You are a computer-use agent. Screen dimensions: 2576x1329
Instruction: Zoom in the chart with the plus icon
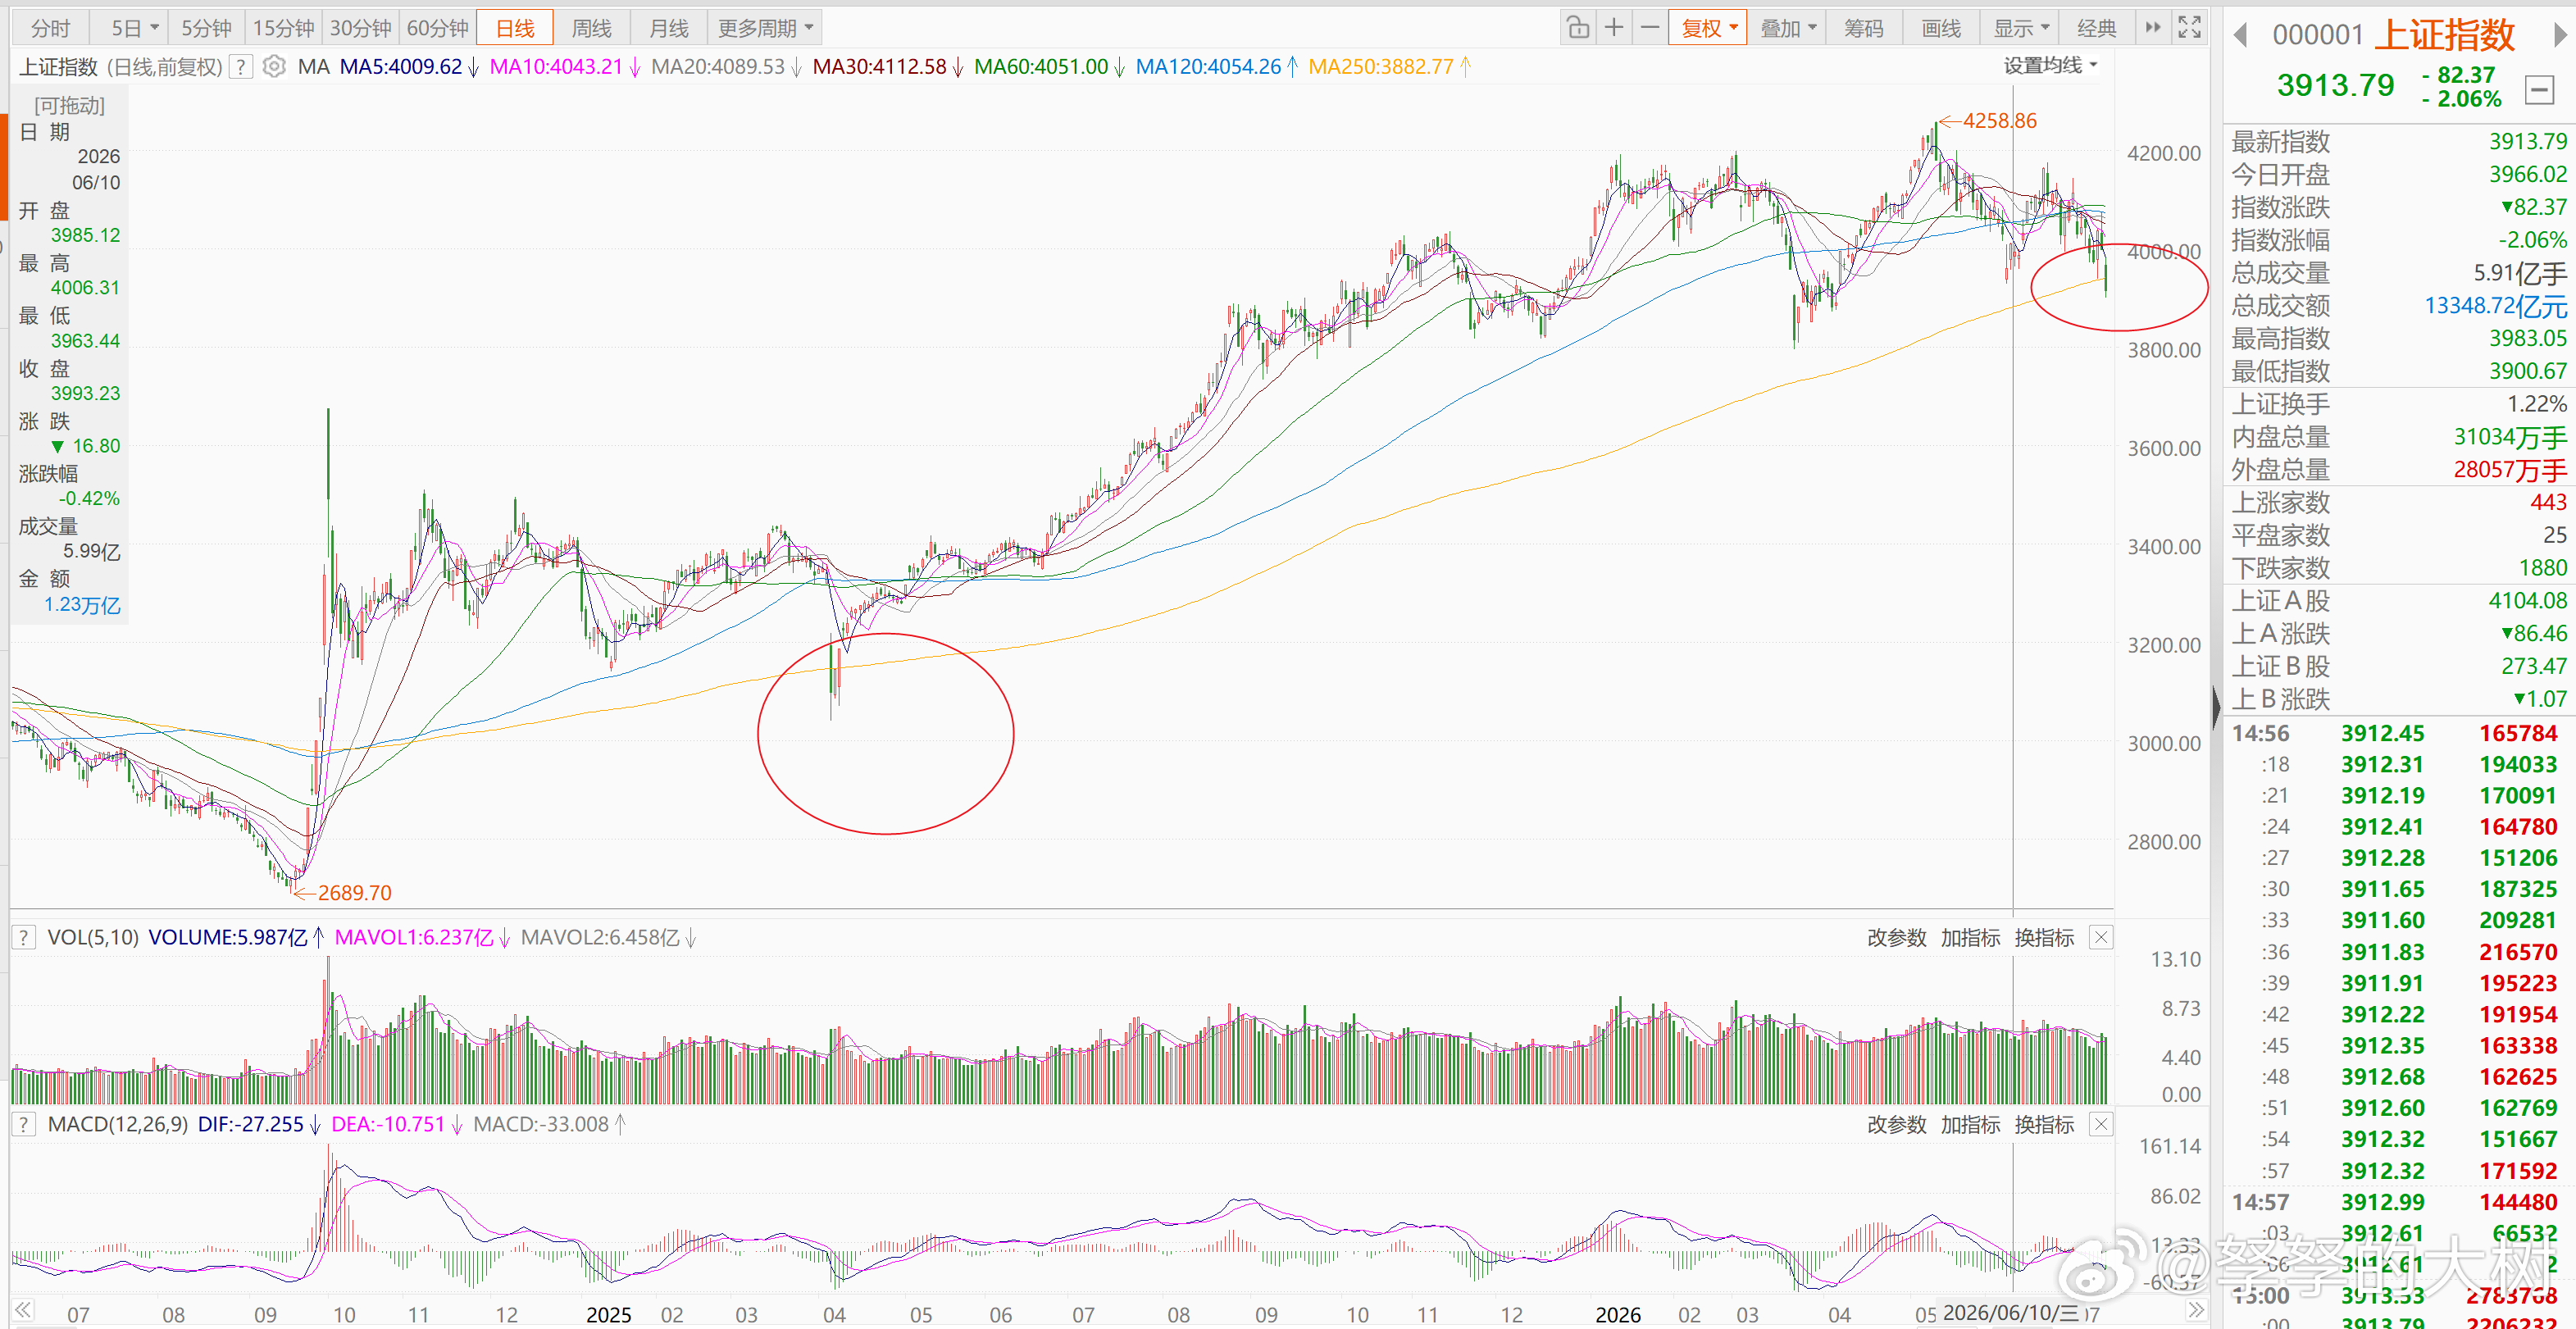click(1614, 28)
